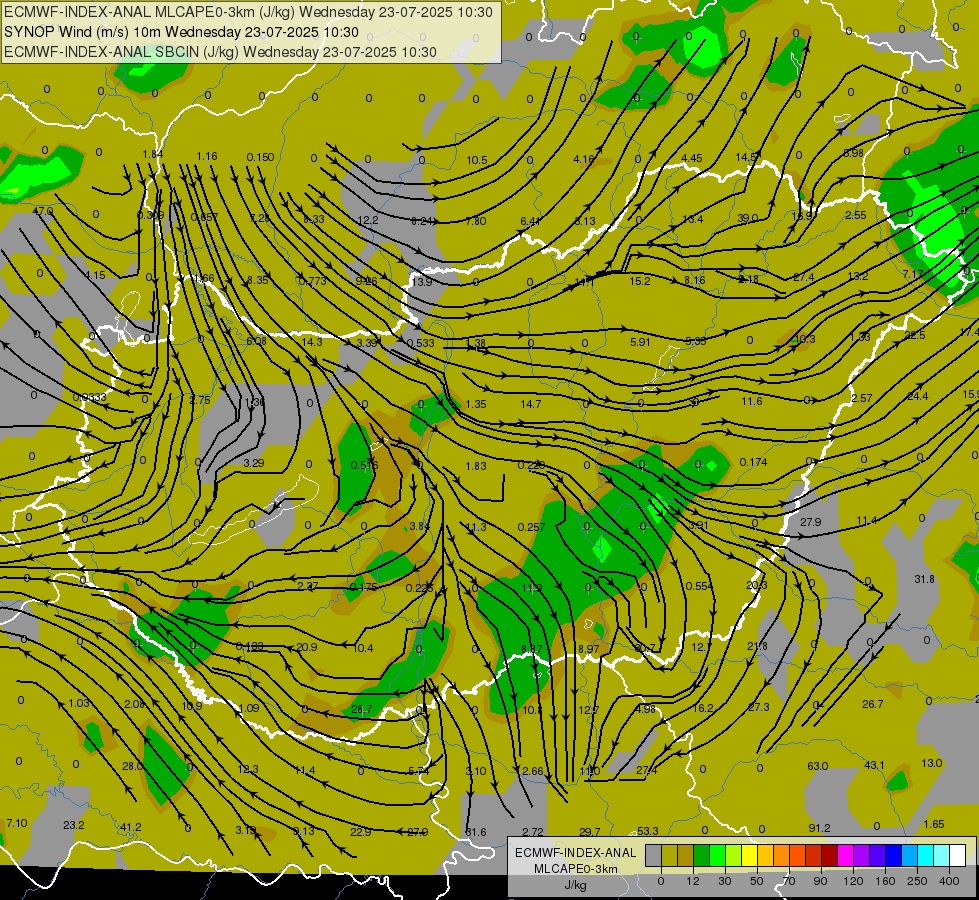Click the map value 0.257

(x=531, y=527)
